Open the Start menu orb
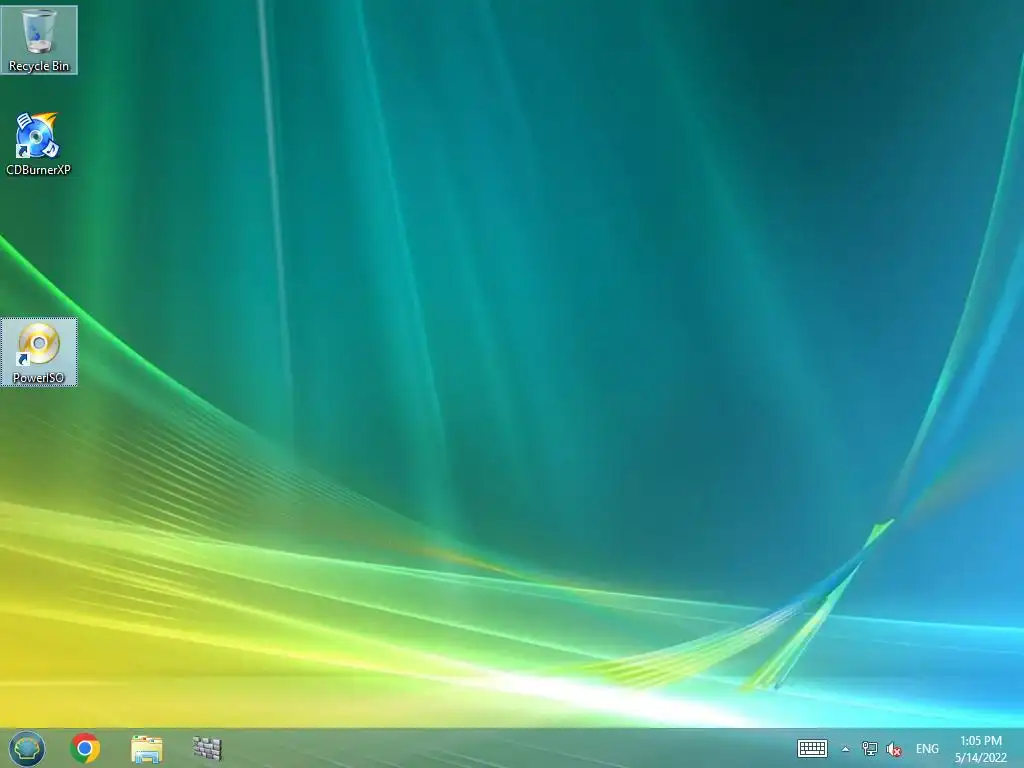Viewport: 1024px width, 768px height. point(27,748)
